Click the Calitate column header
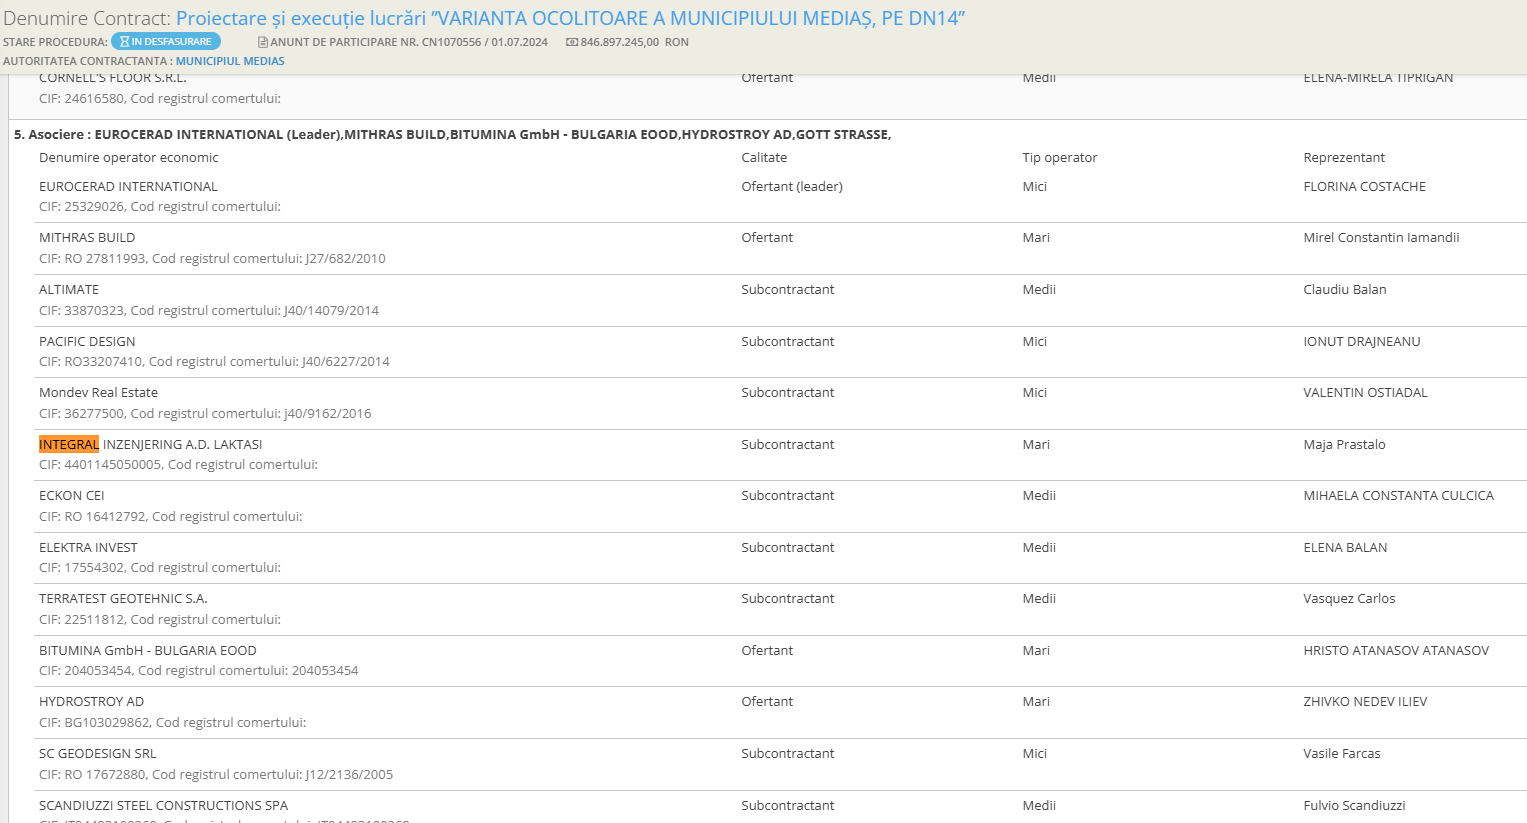 coord(764,157)
